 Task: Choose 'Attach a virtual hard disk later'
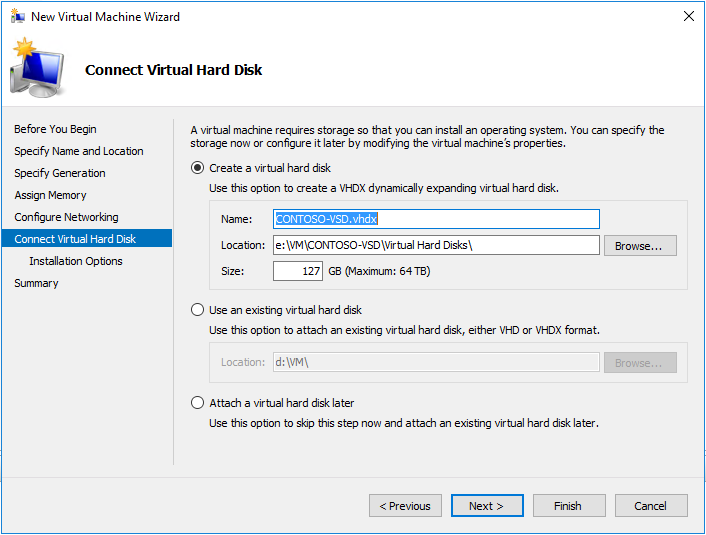pyautogui.click(x=198, y=403)
